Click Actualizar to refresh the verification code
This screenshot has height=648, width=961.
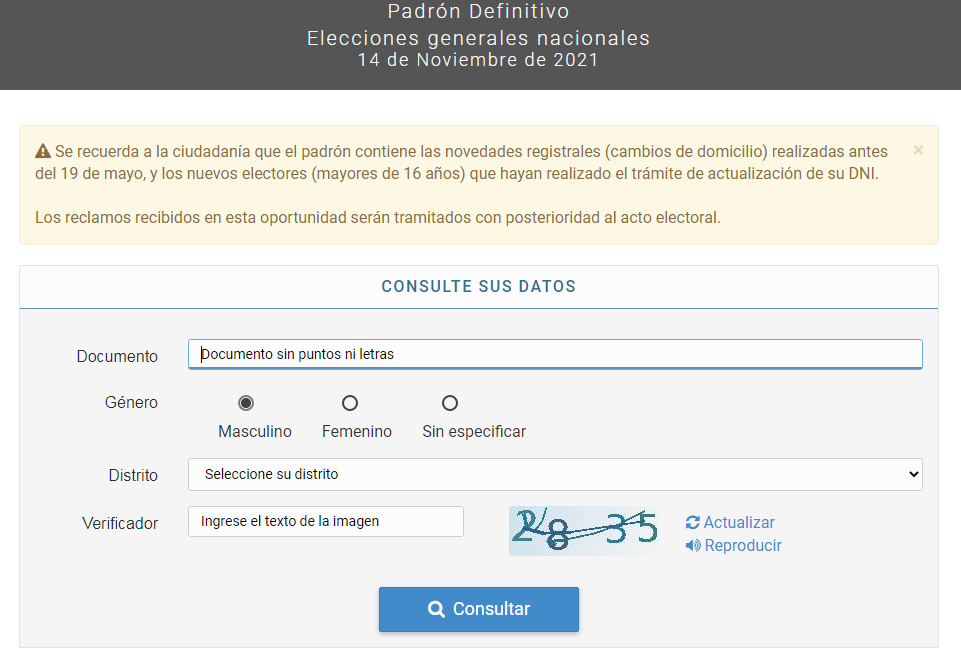point(737,521)
